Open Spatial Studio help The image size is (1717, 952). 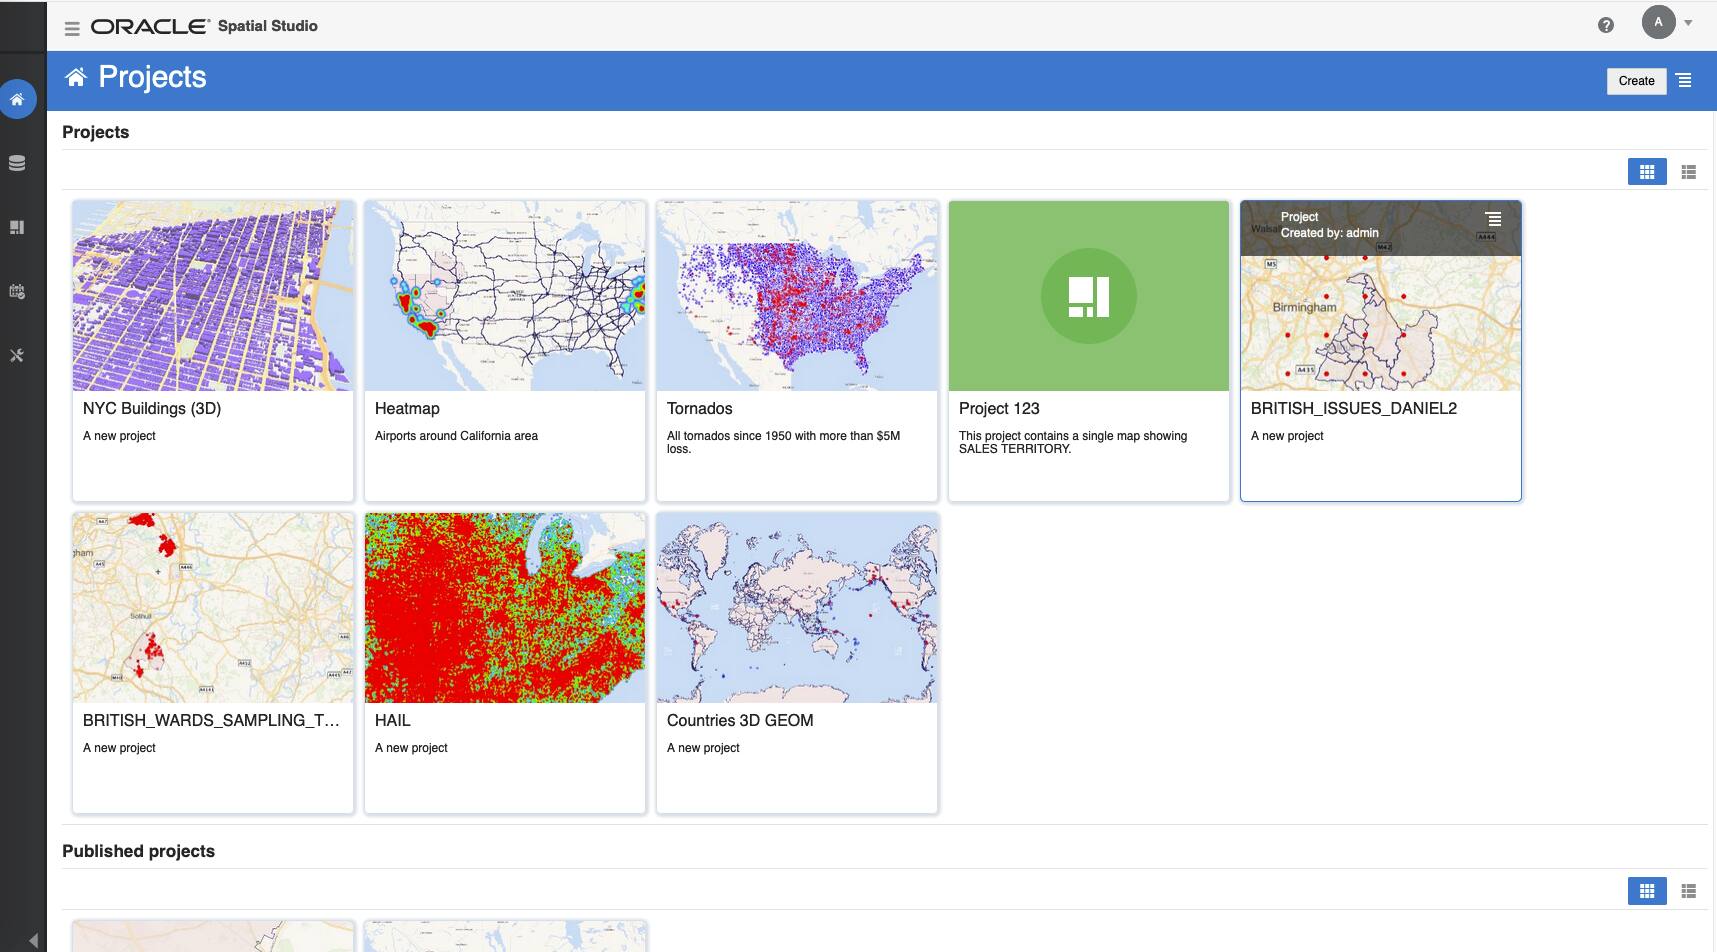pyautogui.click(x=1606, y=25)
